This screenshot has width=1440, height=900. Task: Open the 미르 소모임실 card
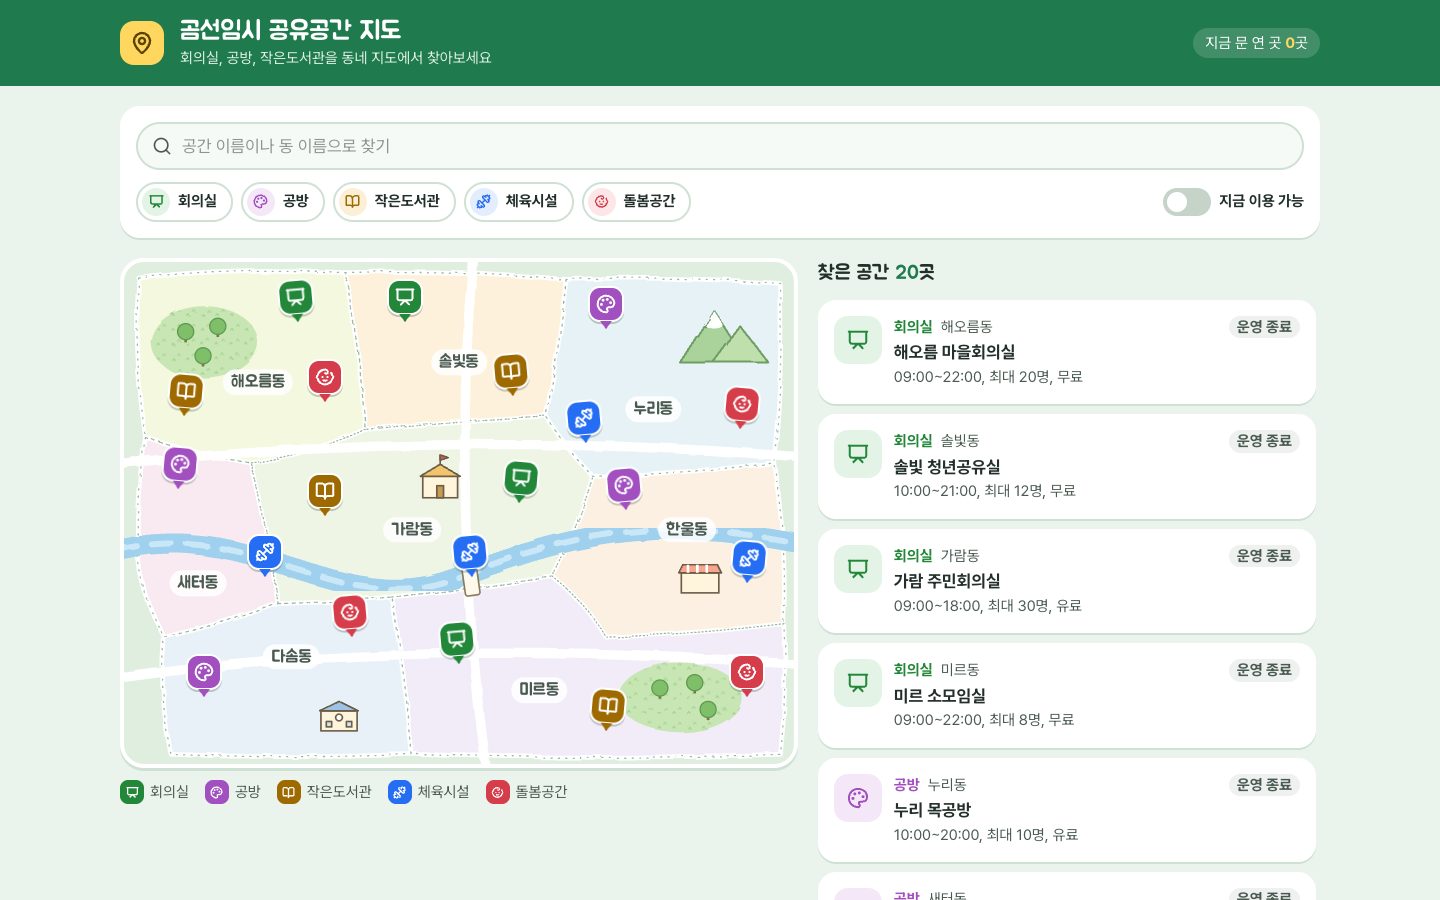tap(1067, 695)
